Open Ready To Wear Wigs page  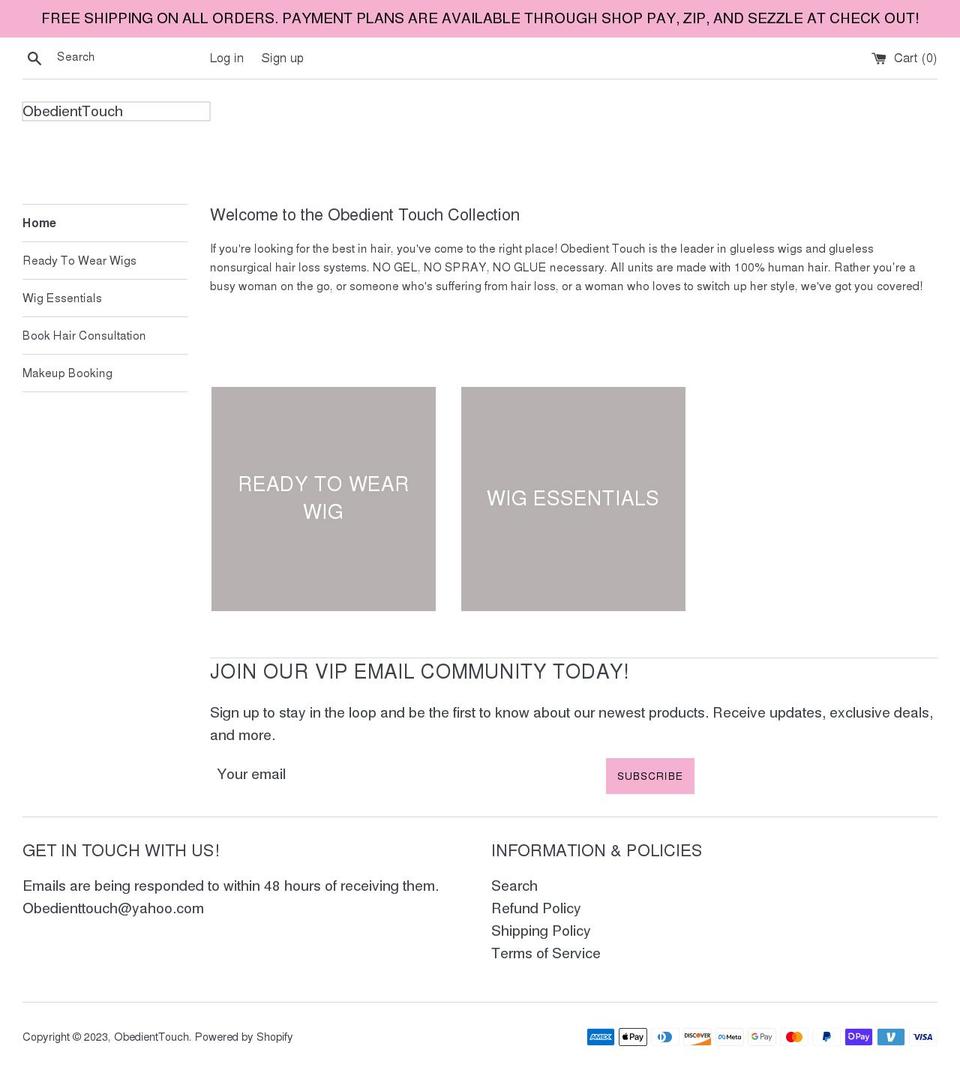(79, 260)
